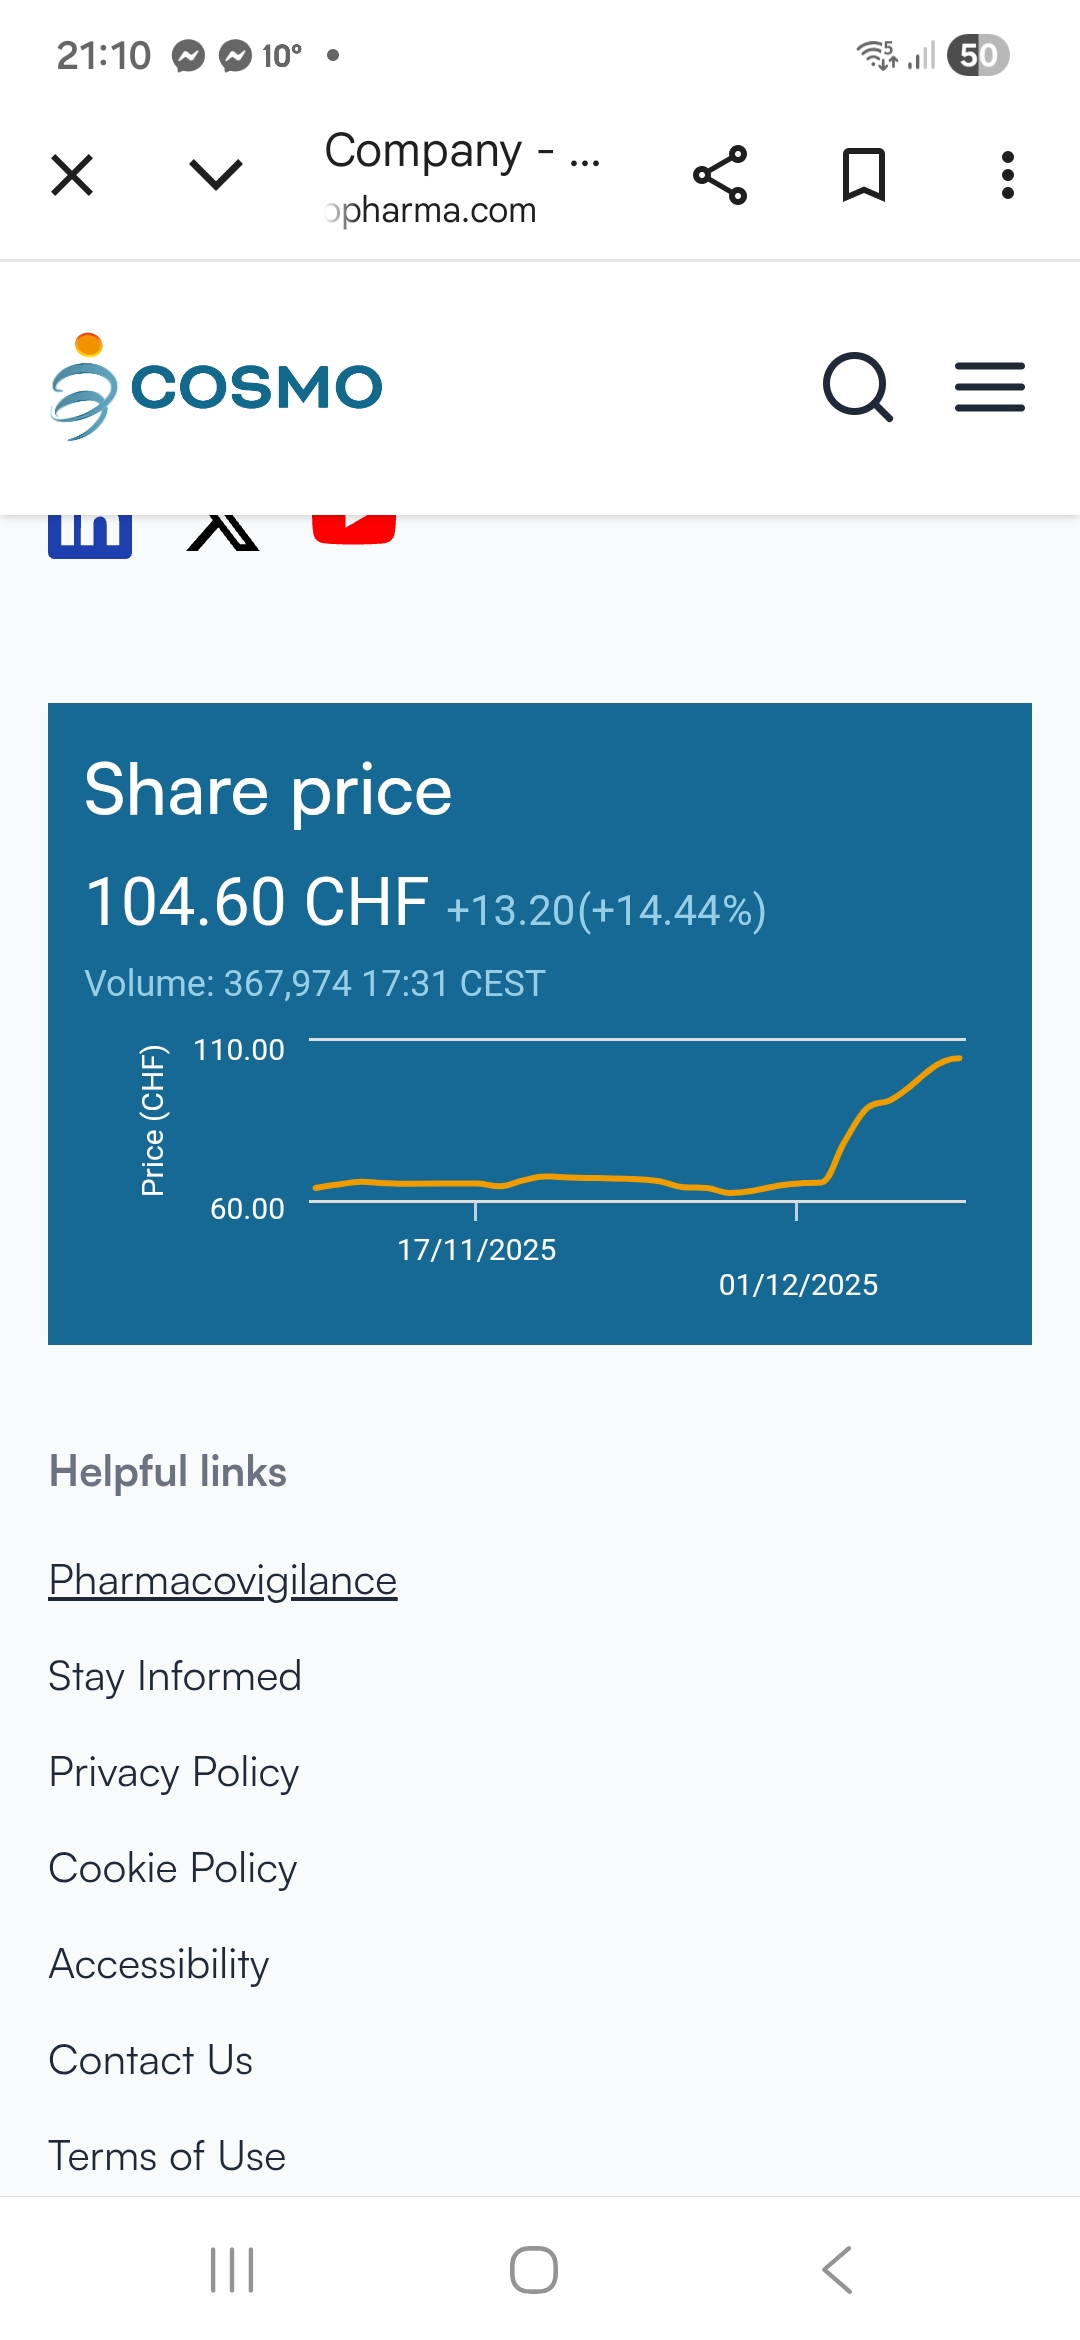Open the Stay Informed link
1080x2340 pixels.
(175, 1677)
